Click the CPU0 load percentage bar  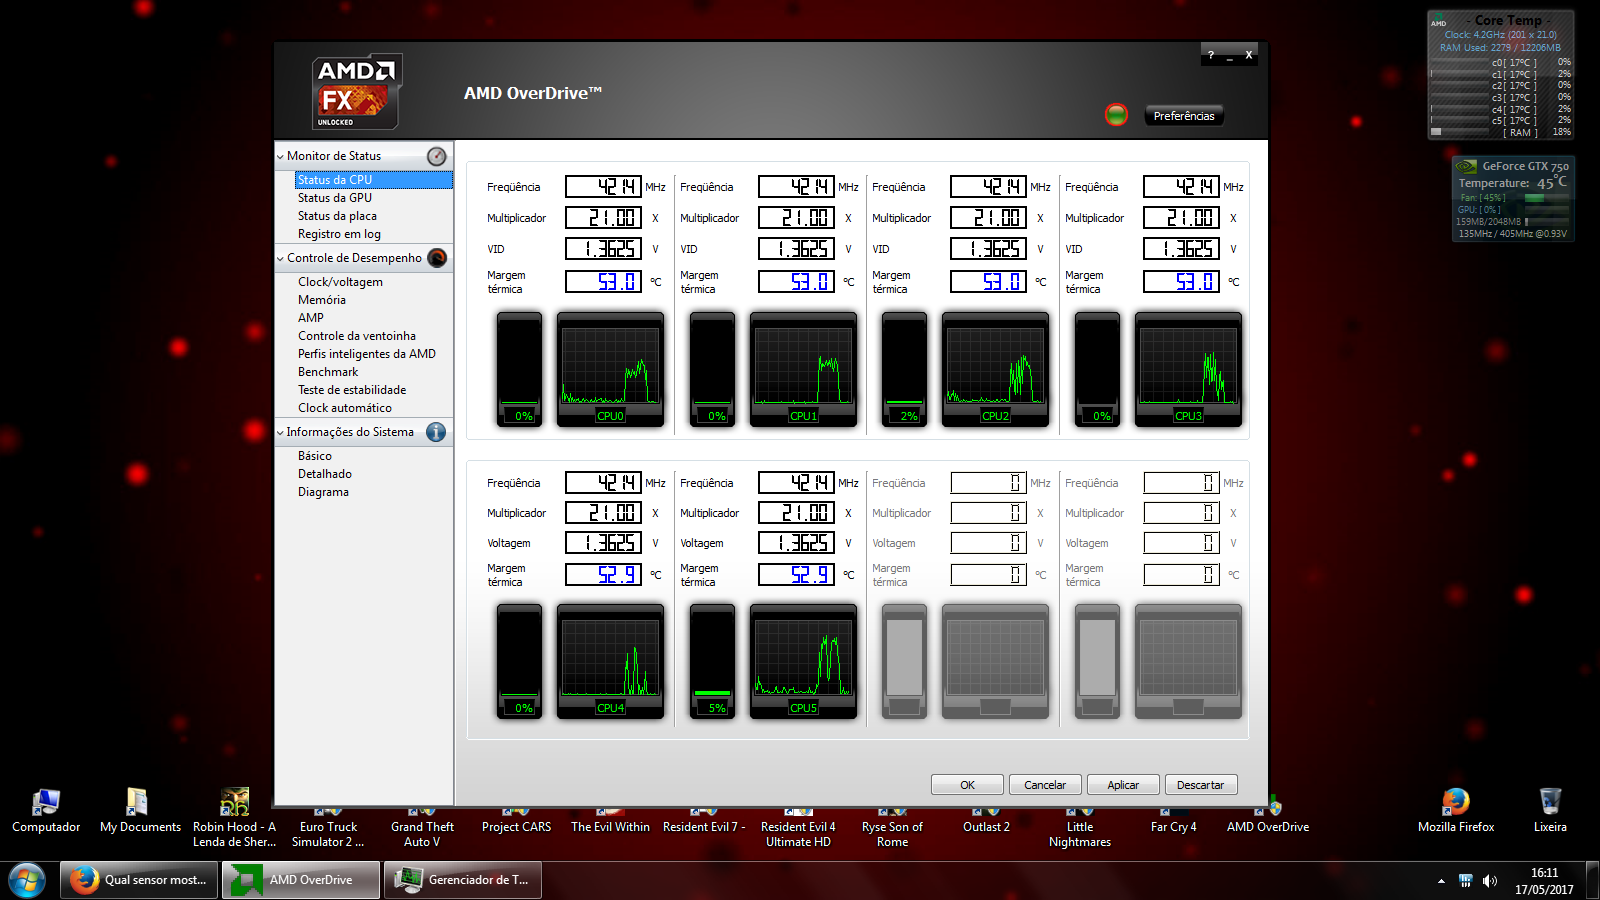point(519,369)
